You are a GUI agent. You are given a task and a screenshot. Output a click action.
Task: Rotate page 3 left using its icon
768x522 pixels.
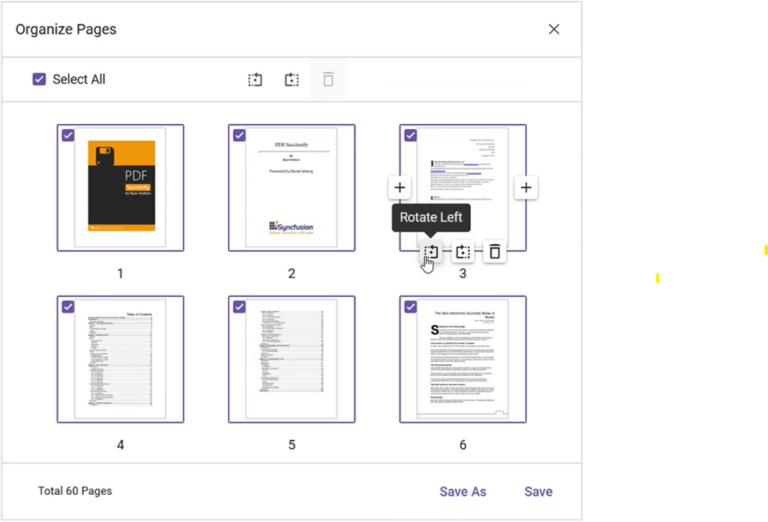pos(431,252)
